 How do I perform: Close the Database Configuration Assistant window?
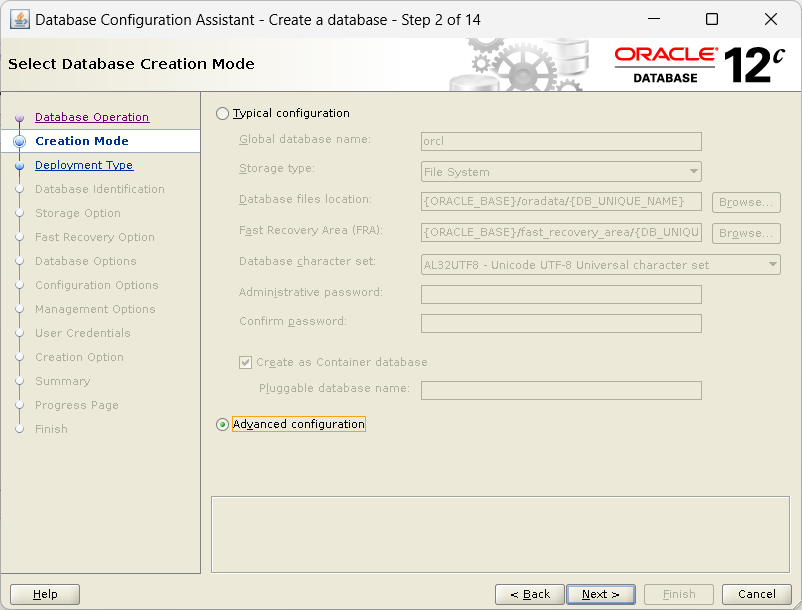(770, 19)
